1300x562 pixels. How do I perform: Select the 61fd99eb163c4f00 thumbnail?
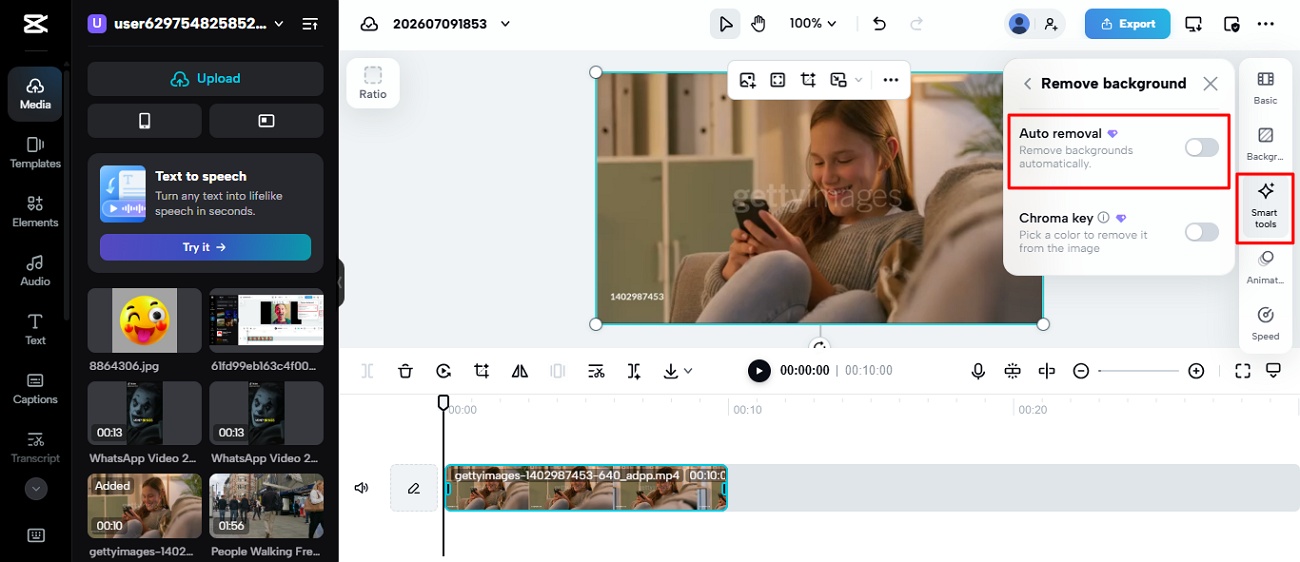[266, 321]
